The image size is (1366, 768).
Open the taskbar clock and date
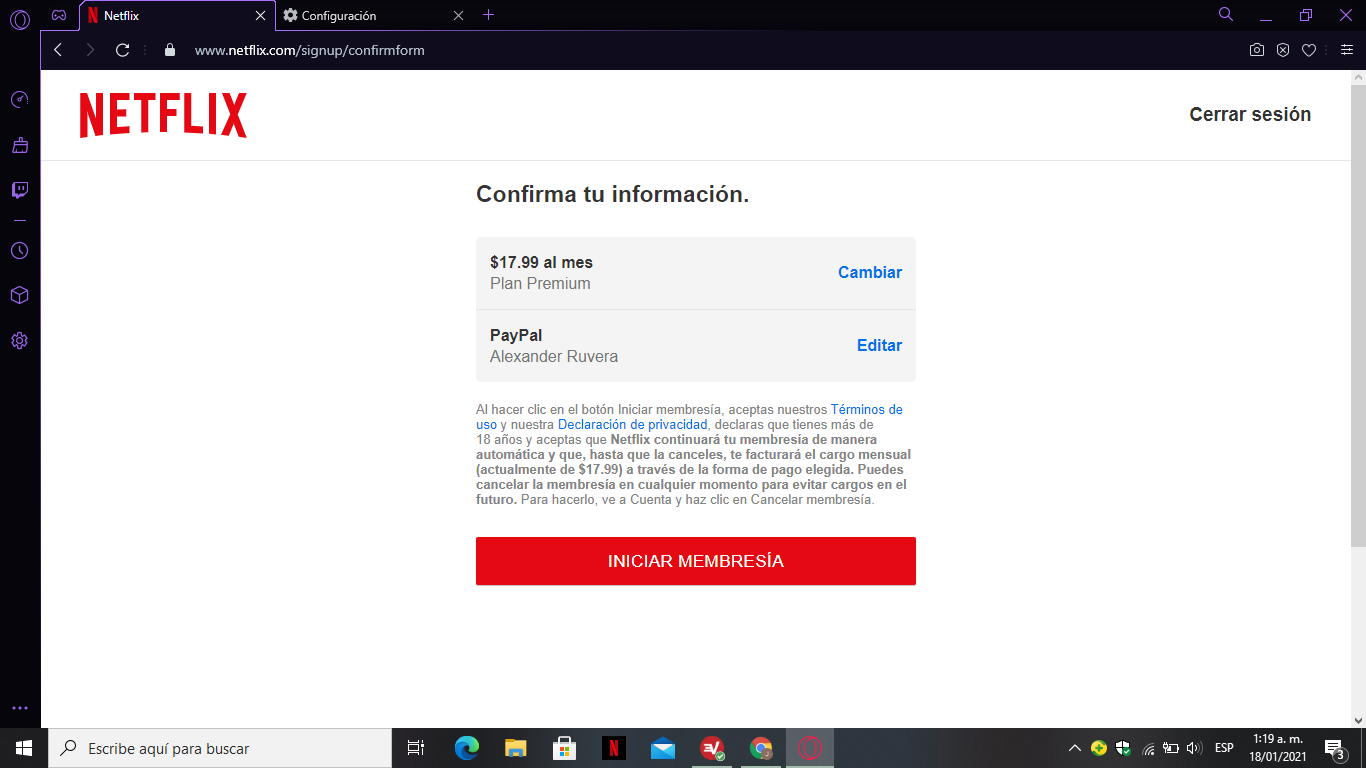tap(1279, 748)
